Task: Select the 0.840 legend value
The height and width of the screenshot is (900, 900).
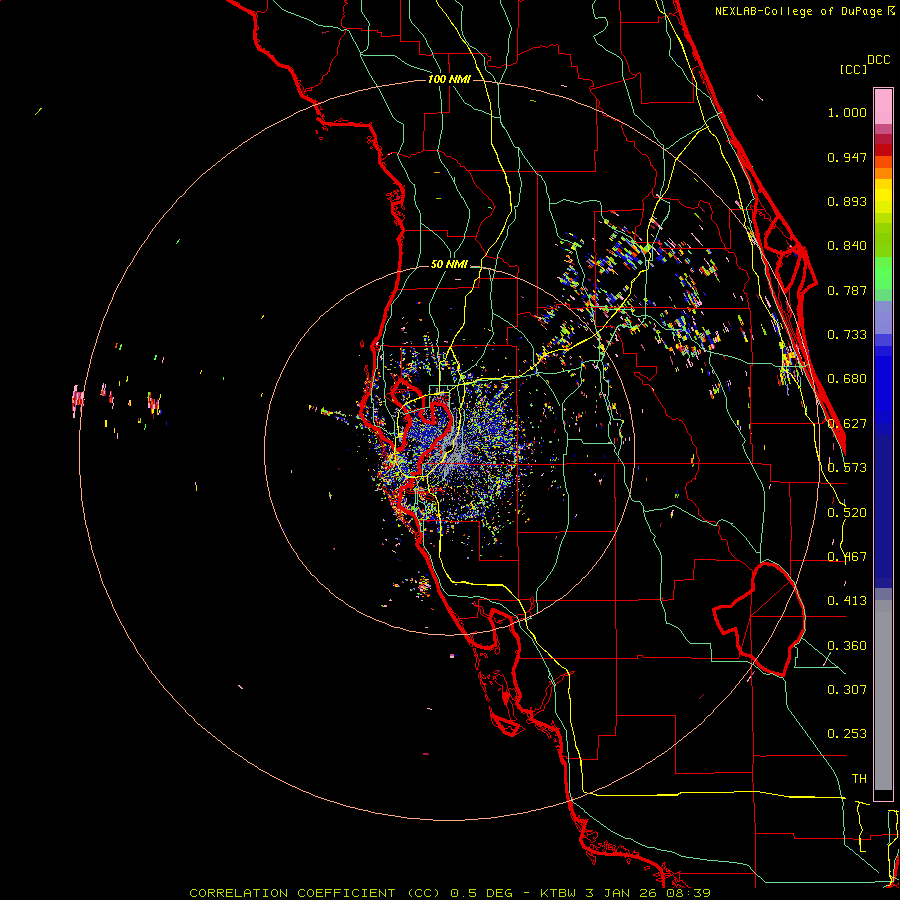Action: [x=847, y=246]
